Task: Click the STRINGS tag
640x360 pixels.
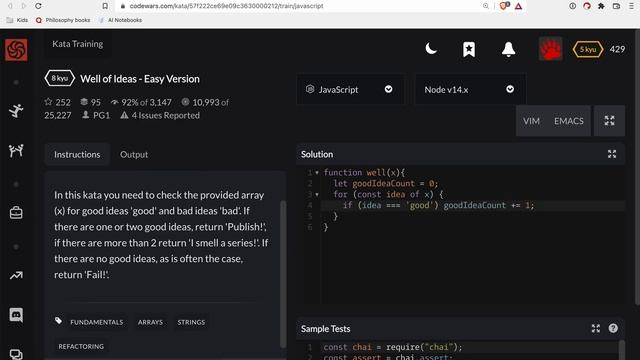Action: tap(191, 322)
